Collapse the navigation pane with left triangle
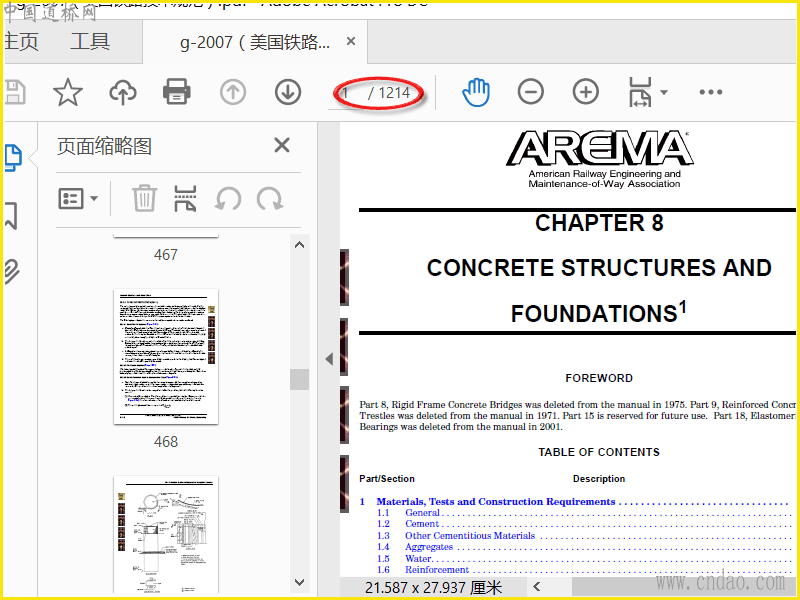The height and width of the screenshot is (600, 800). pyautogui.click(x=329, y=359)
